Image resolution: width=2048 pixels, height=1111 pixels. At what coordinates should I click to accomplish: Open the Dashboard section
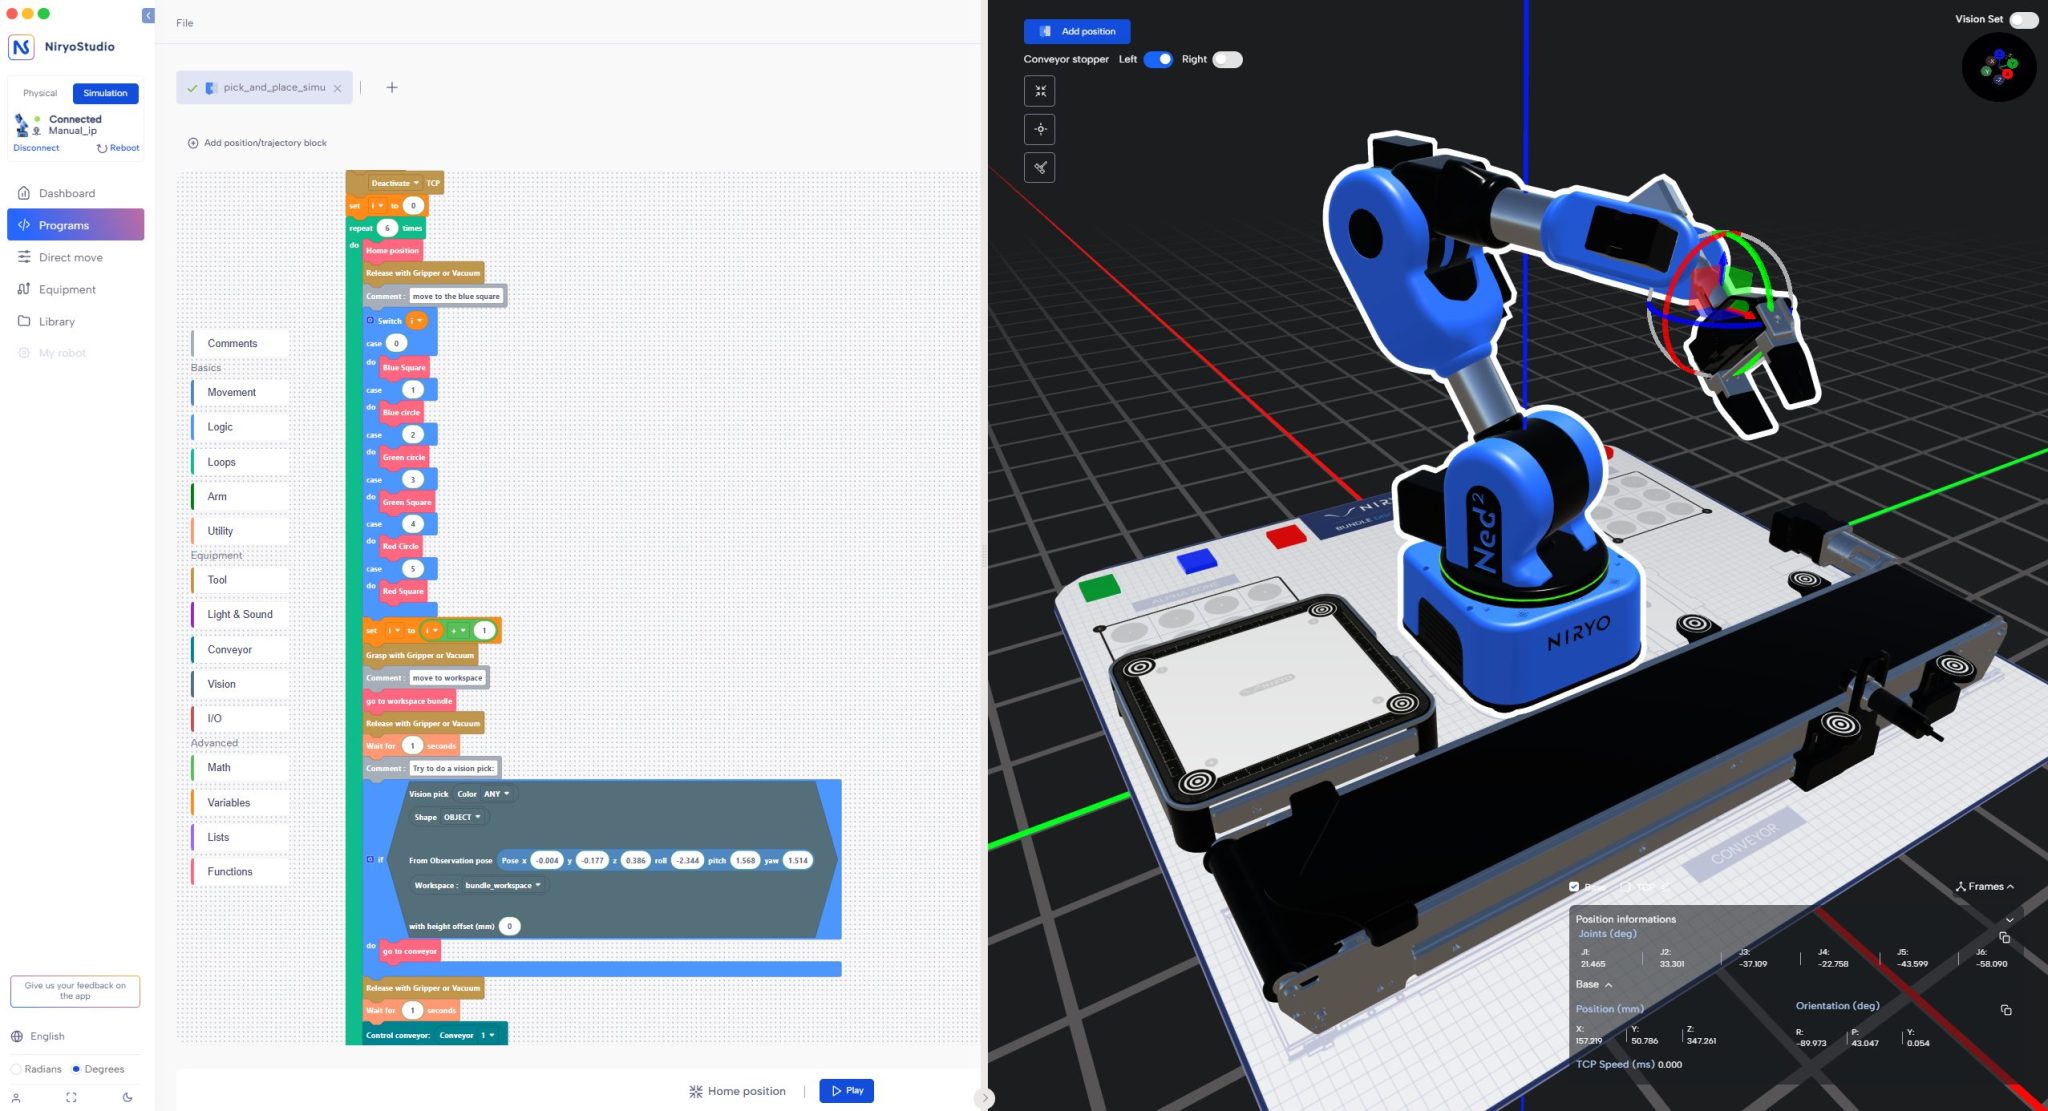pos(67,192)
